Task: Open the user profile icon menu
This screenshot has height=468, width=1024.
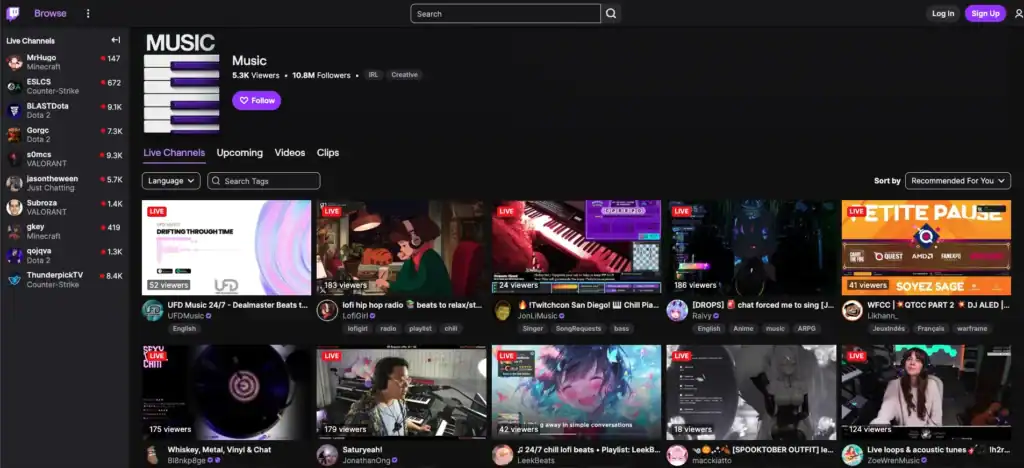Action: point(1017,14)
